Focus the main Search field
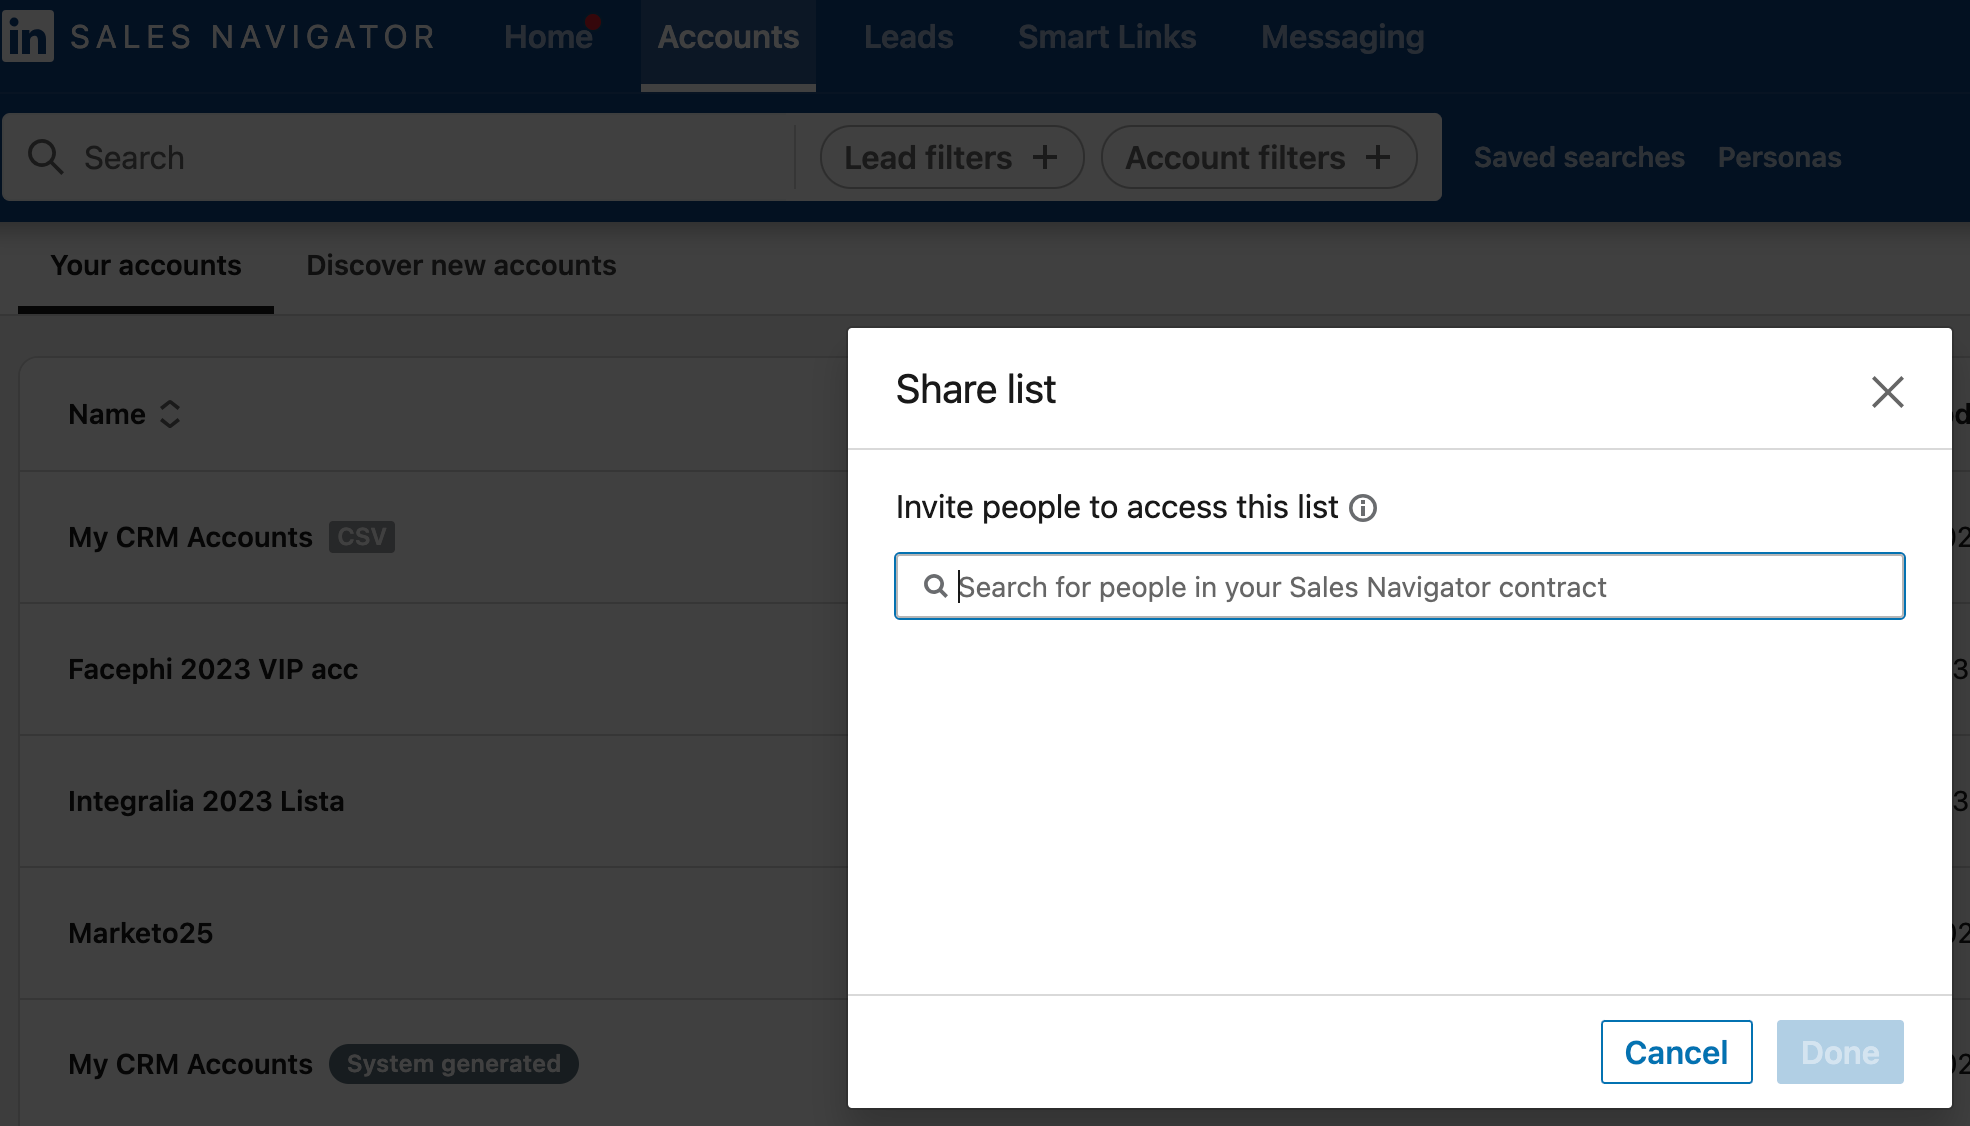1970x1126 pixels. click(400, 157)
